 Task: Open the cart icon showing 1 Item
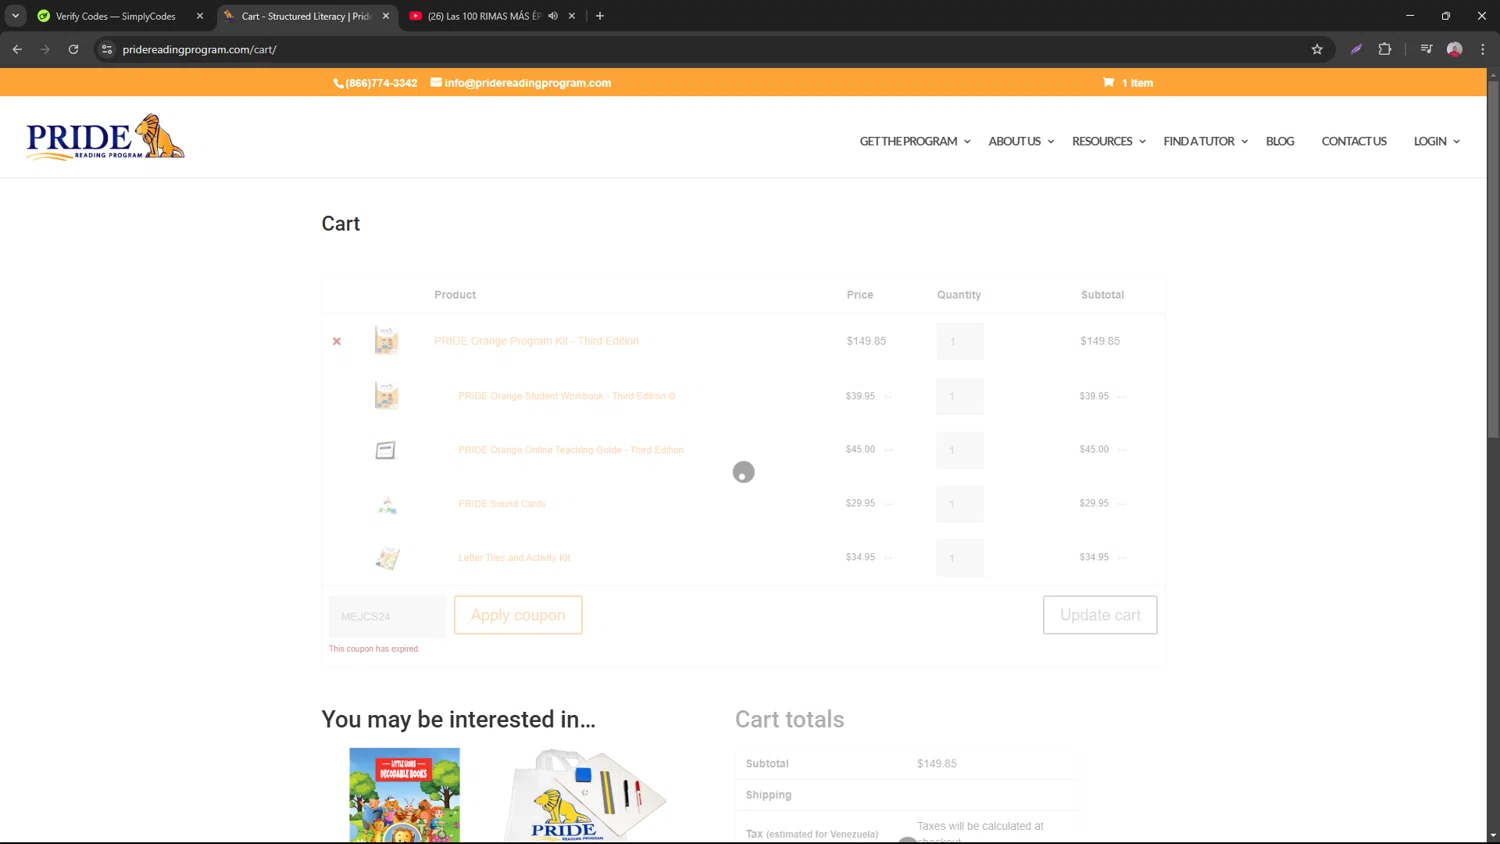(1128, 83)
